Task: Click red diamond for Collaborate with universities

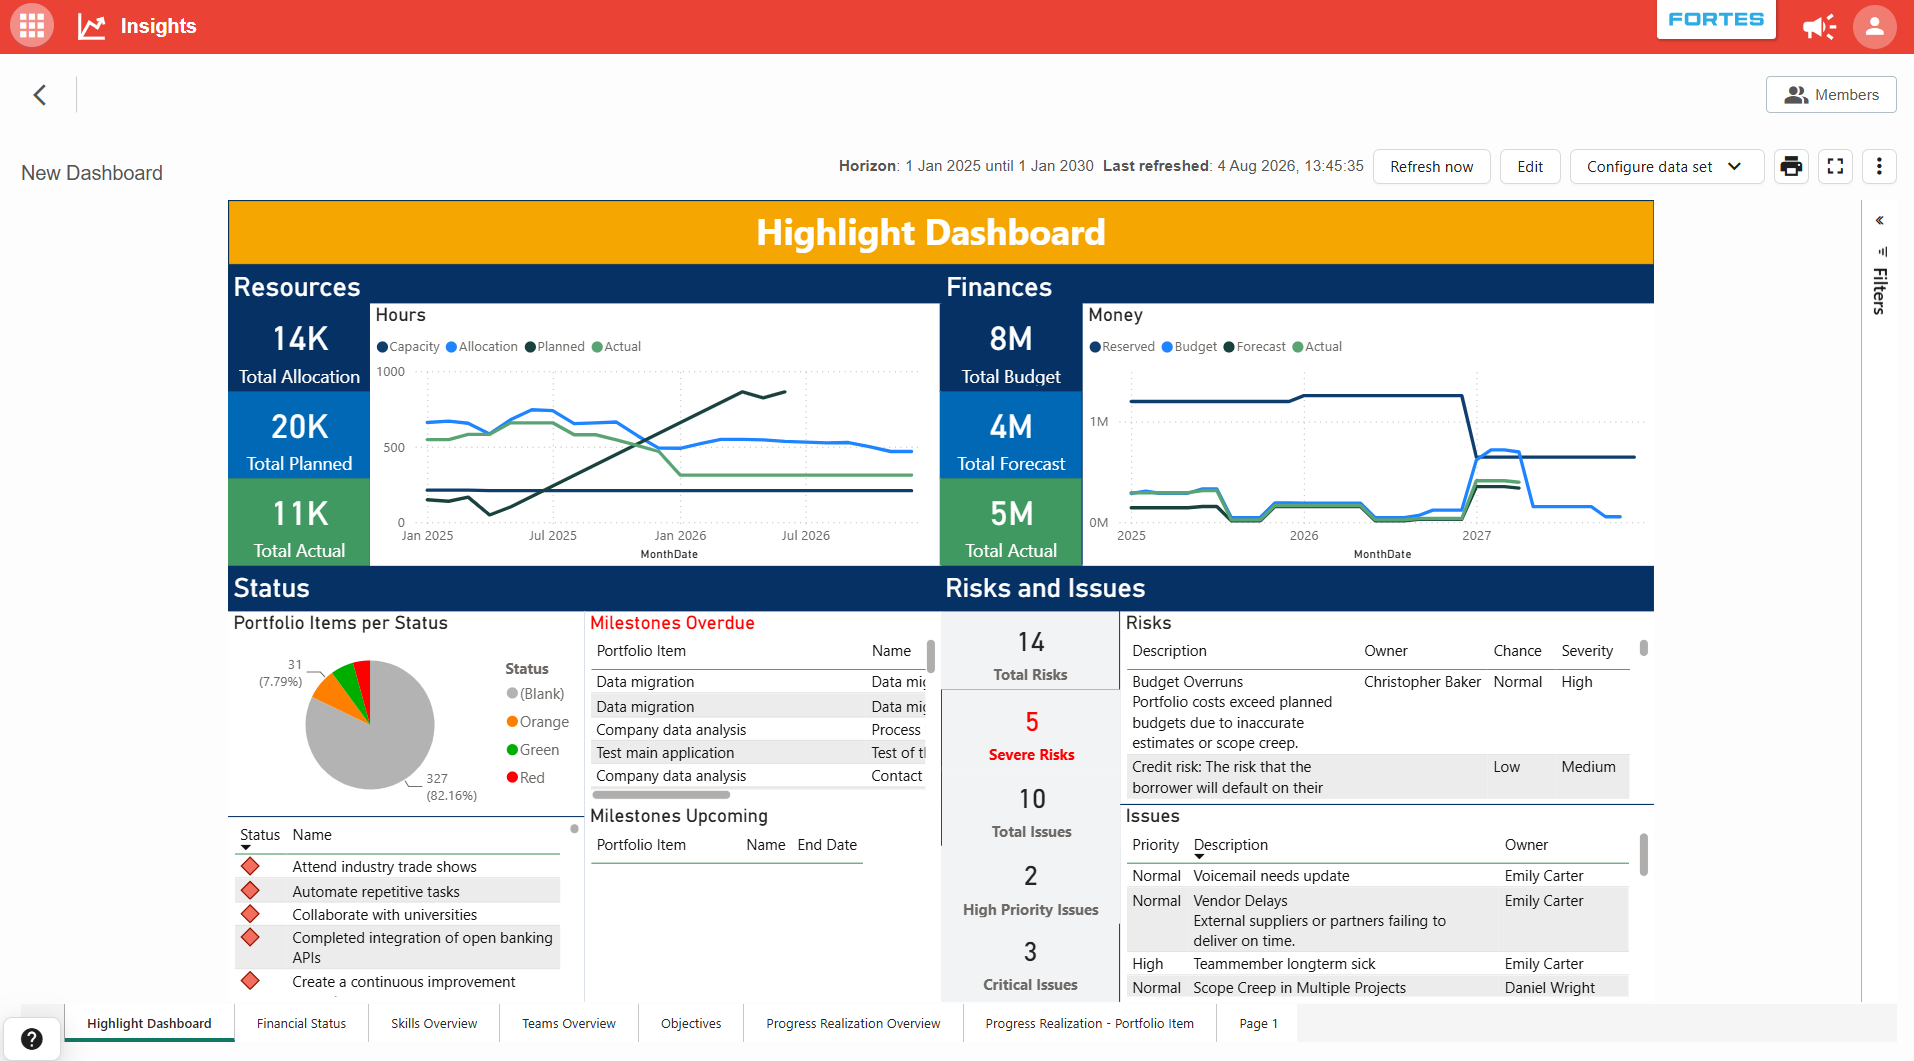Action: coord(250,914)
